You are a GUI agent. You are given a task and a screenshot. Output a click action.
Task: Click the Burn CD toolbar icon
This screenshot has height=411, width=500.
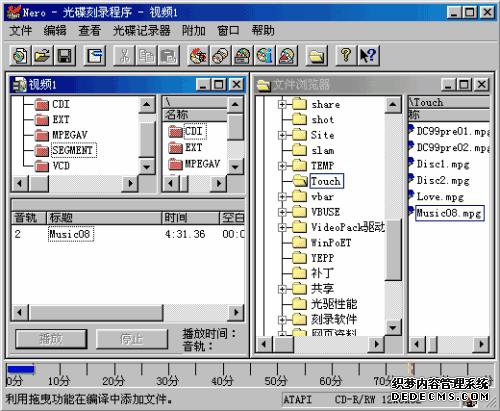pyautogui.click(x=199, y=55)
